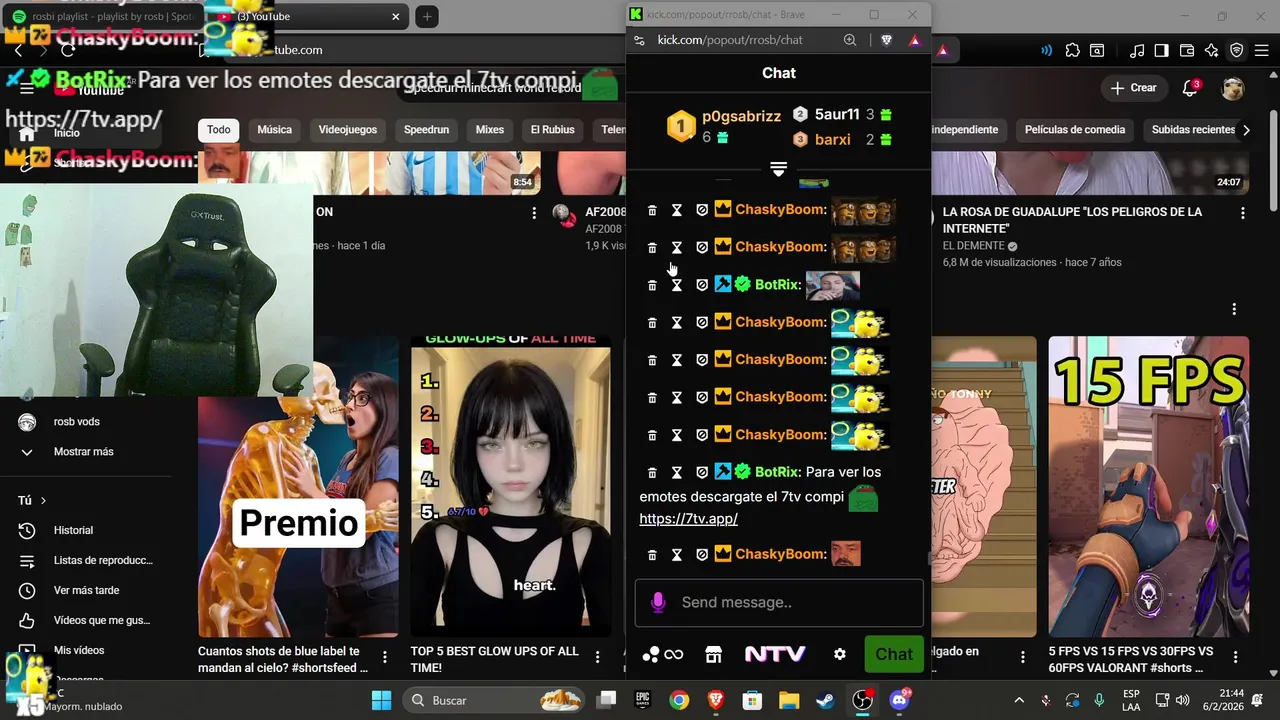Click the Crear button on YouTube
1280x720 pixels.
[1133, 88]
